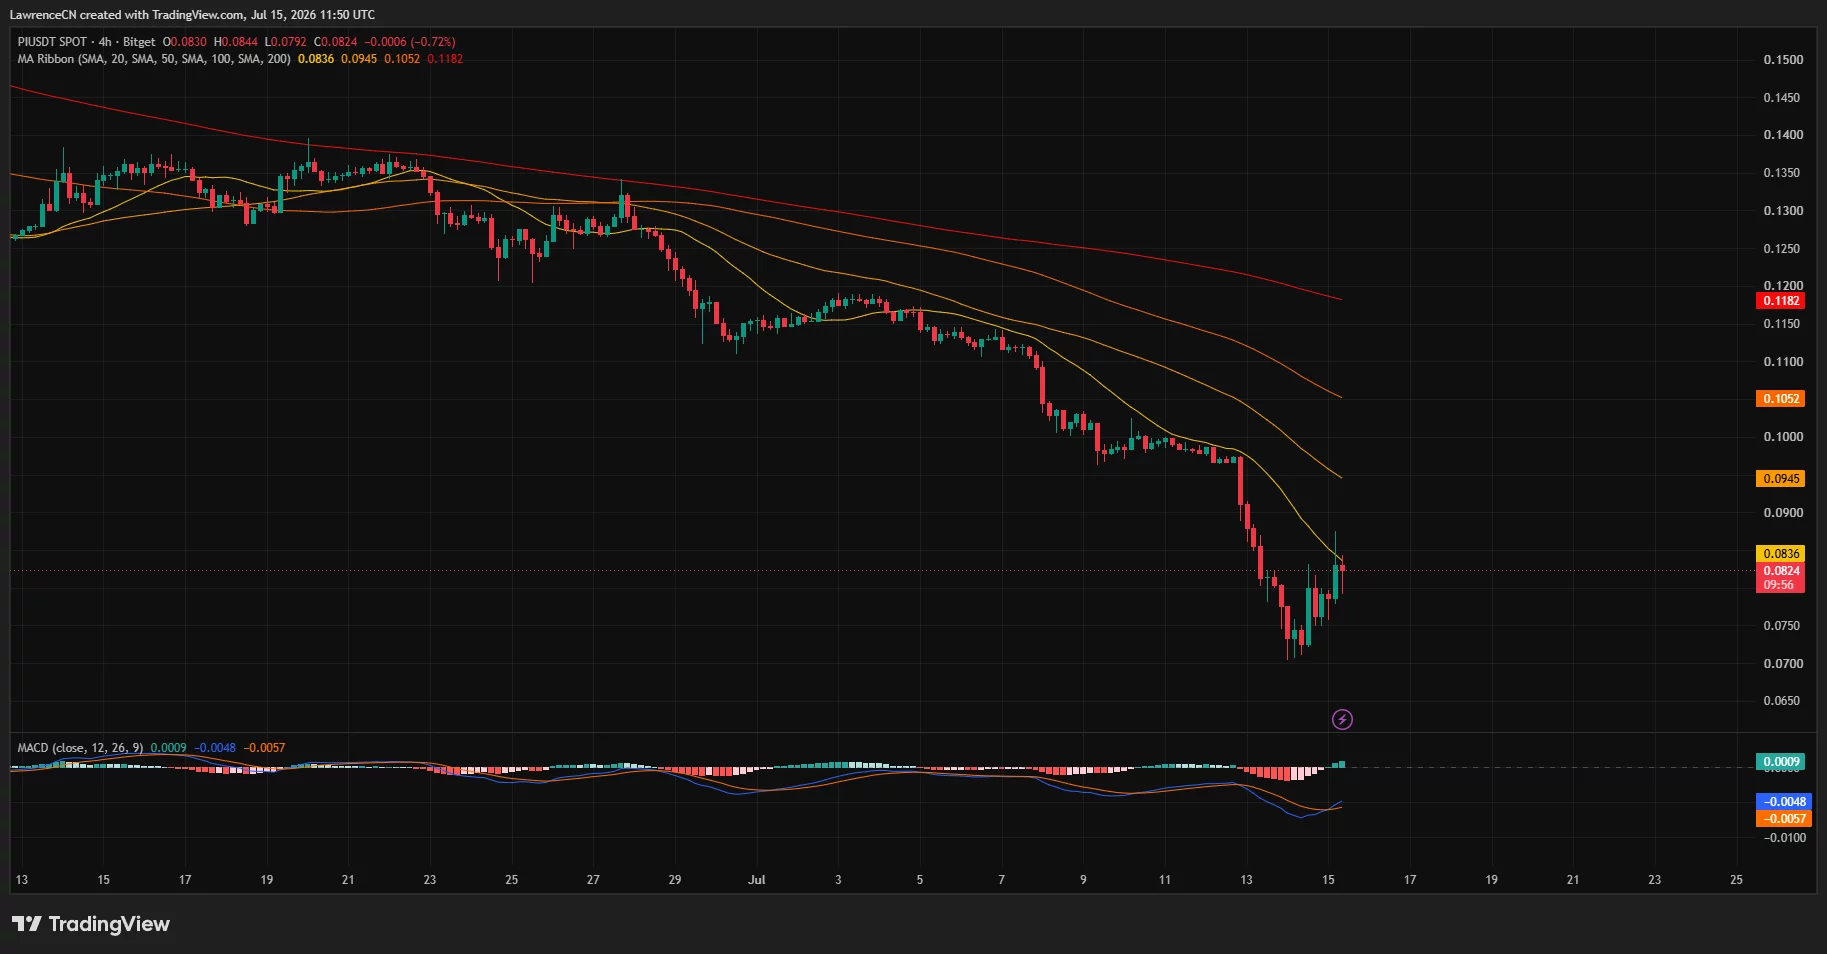This screenshot has height=954, width=1827.
Task: Click the 0.1052 value in the MA Ribbon legend
Action: coord(402,59)
